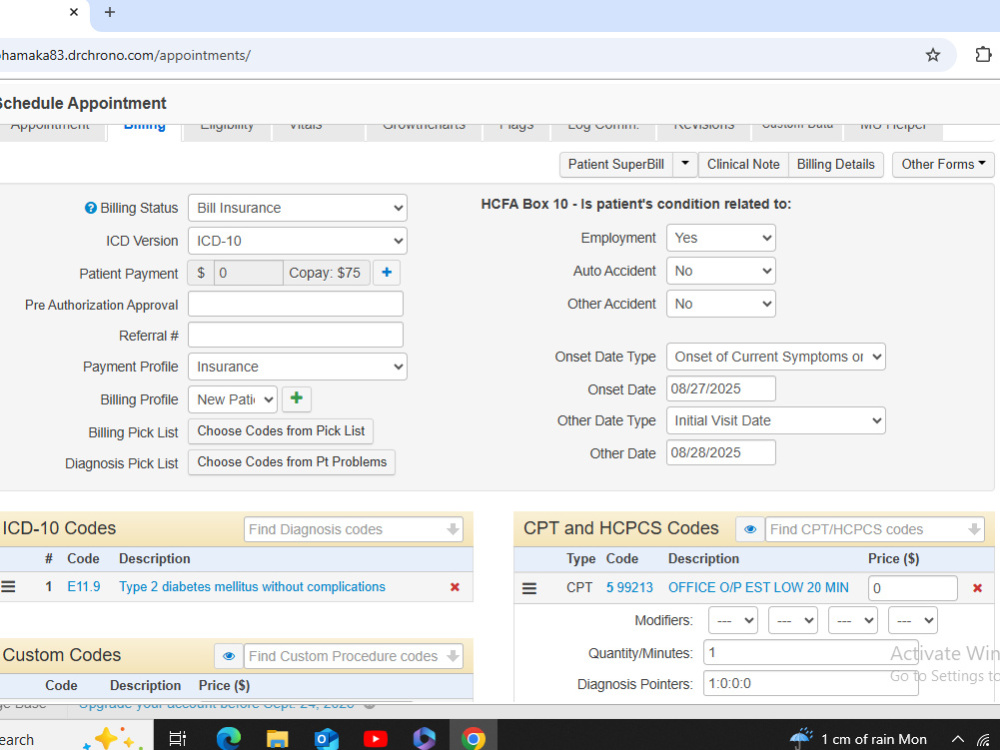Viewport: 1000px width, 750px height.
Task: Click the Diagnosis Pointers field
Action: click(811, 684)
